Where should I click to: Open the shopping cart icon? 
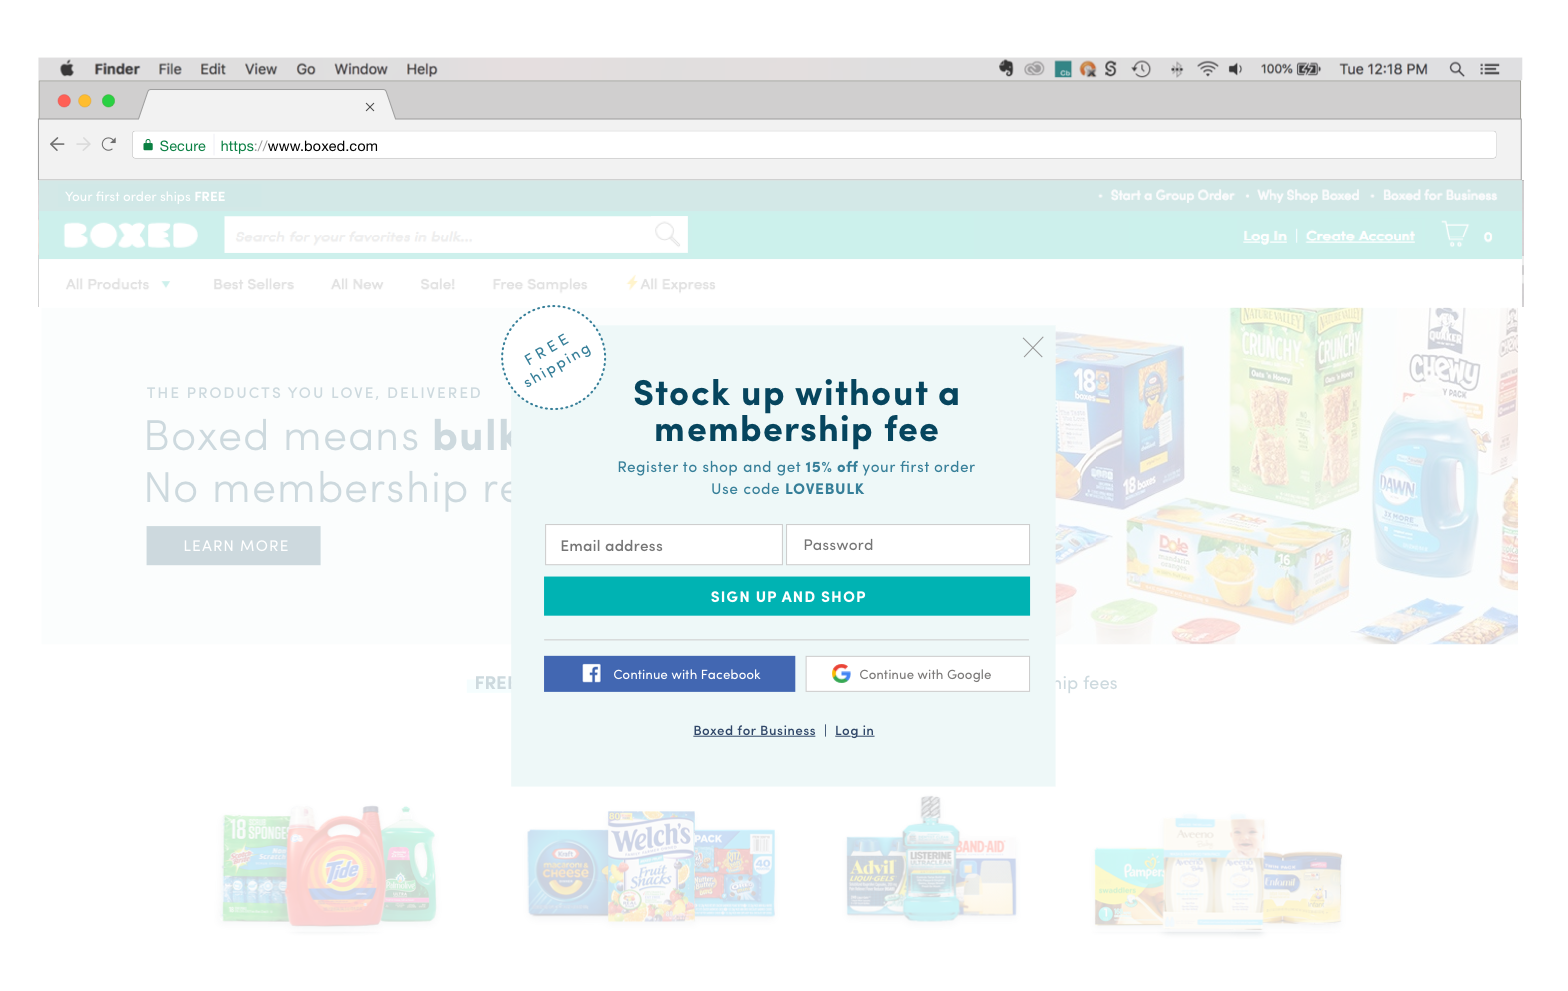tap(1455, 235)
